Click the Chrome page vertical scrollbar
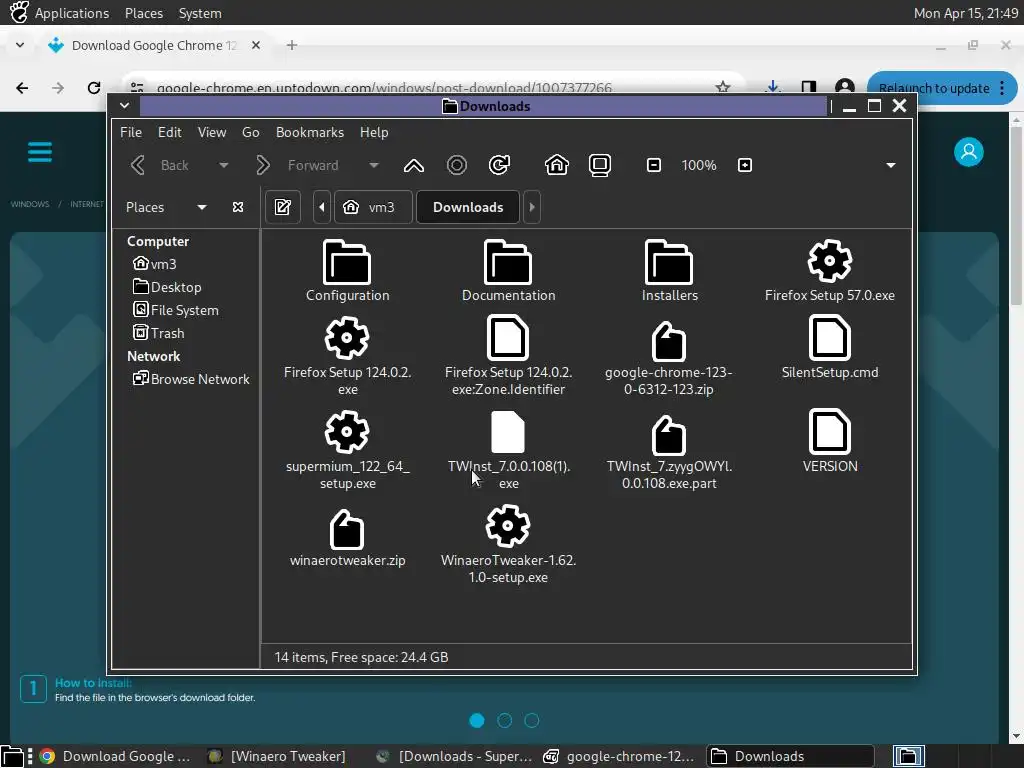The height and width of the screenshot is (768, 1024). tap(1016, 216)
